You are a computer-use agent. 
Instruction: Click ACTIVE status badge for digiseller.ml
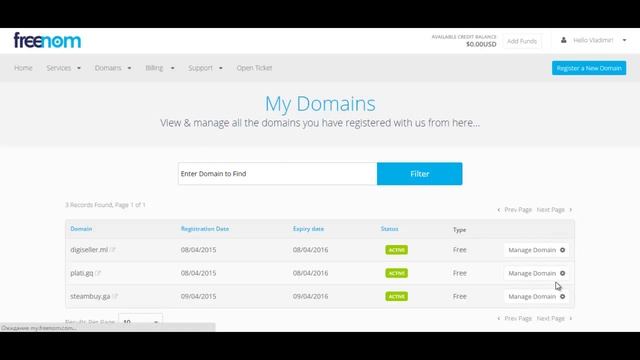coord(396,250)
